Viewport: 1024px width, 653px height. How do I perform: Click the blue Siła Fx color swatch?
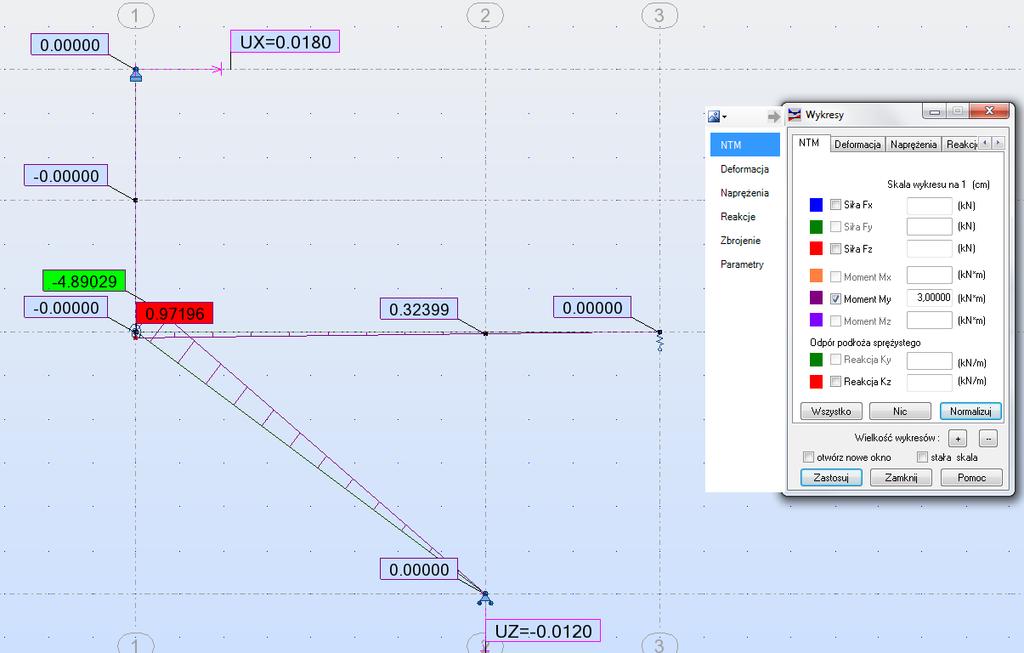(816, 205)
